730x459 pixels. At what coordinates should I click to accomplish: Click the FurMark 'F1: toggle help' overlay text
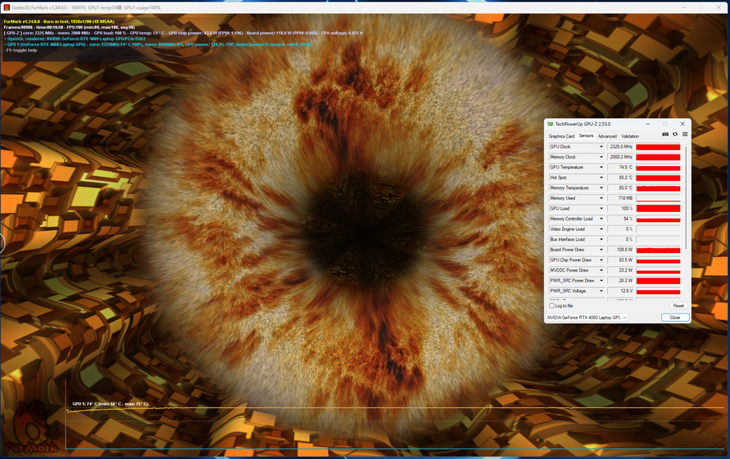point(20,50)
